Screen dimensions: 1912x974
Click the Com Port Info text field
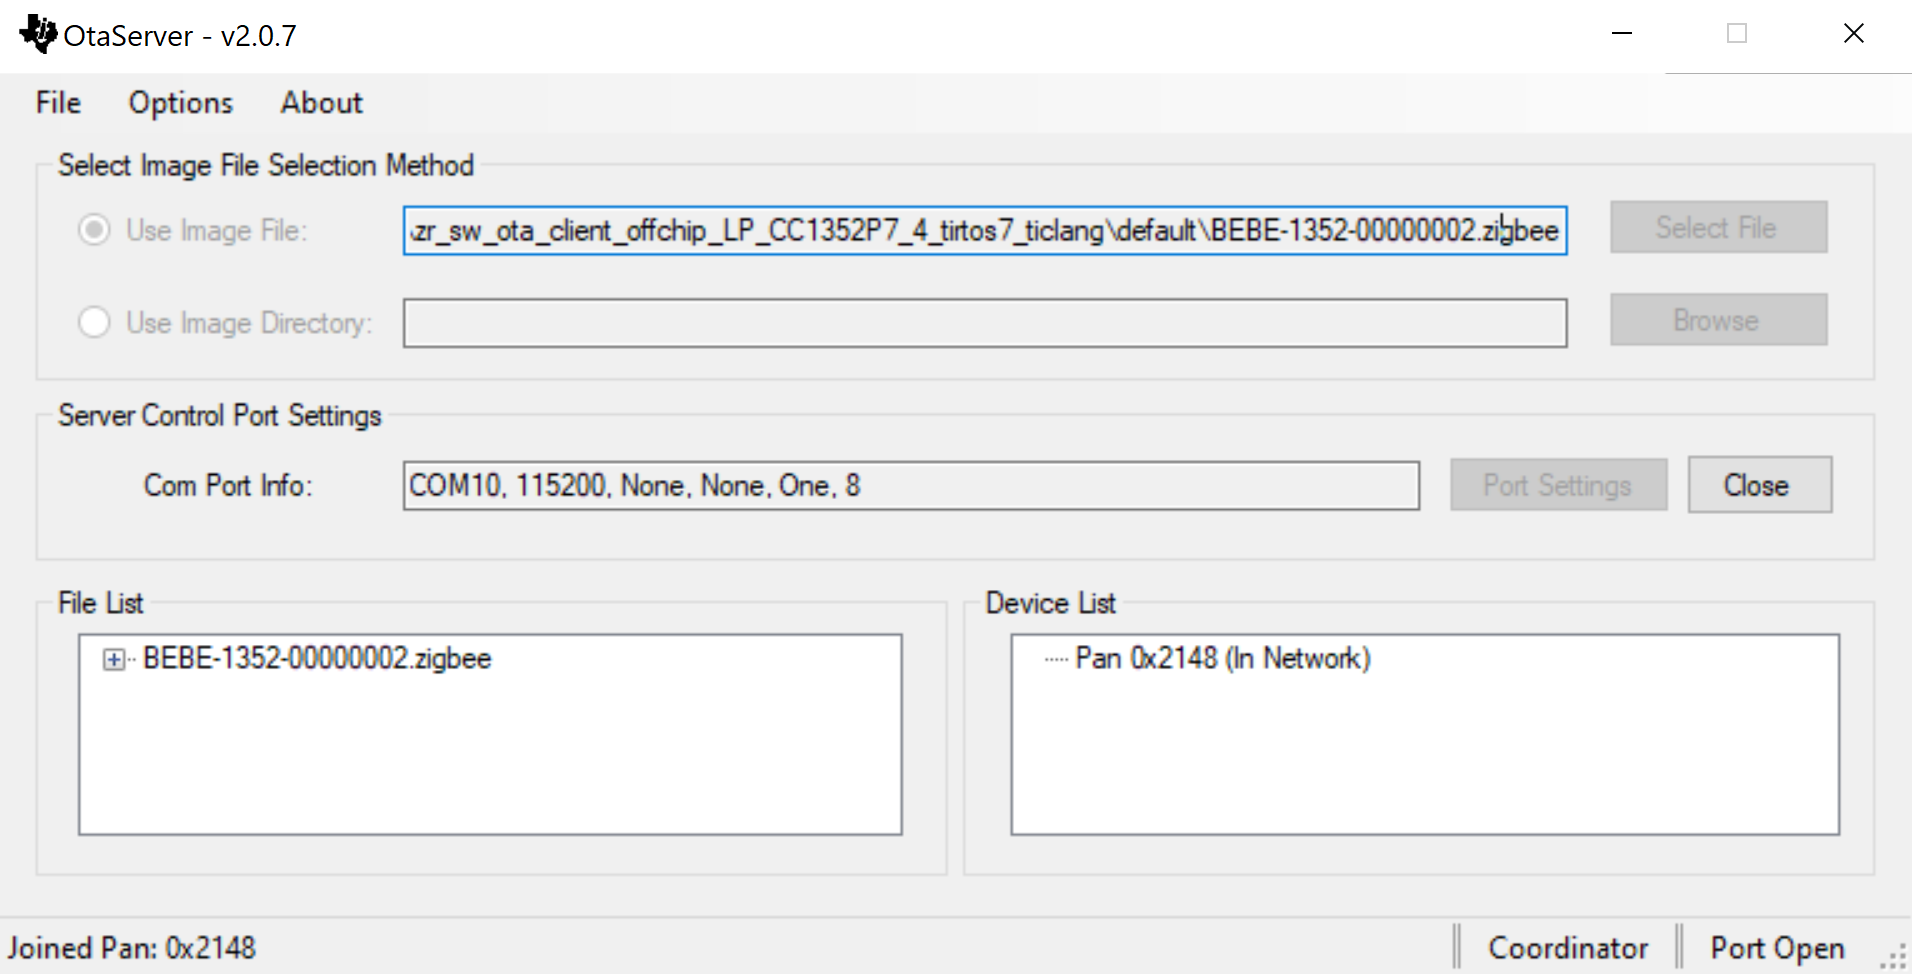click(x=911, y=486)
